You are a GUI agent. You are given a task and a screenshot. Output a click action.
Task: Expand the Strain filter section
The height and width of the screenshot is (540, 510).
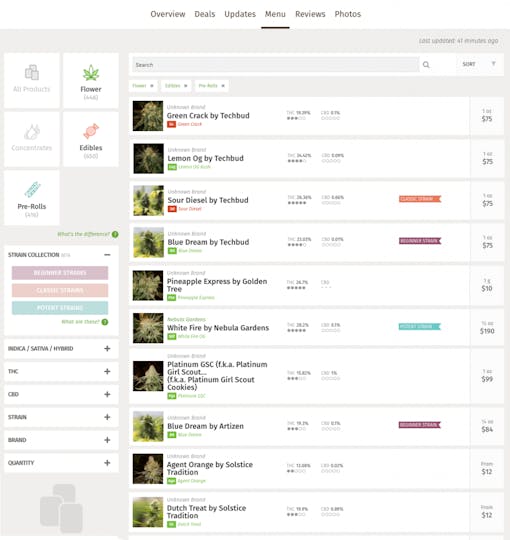pos(107,417)
